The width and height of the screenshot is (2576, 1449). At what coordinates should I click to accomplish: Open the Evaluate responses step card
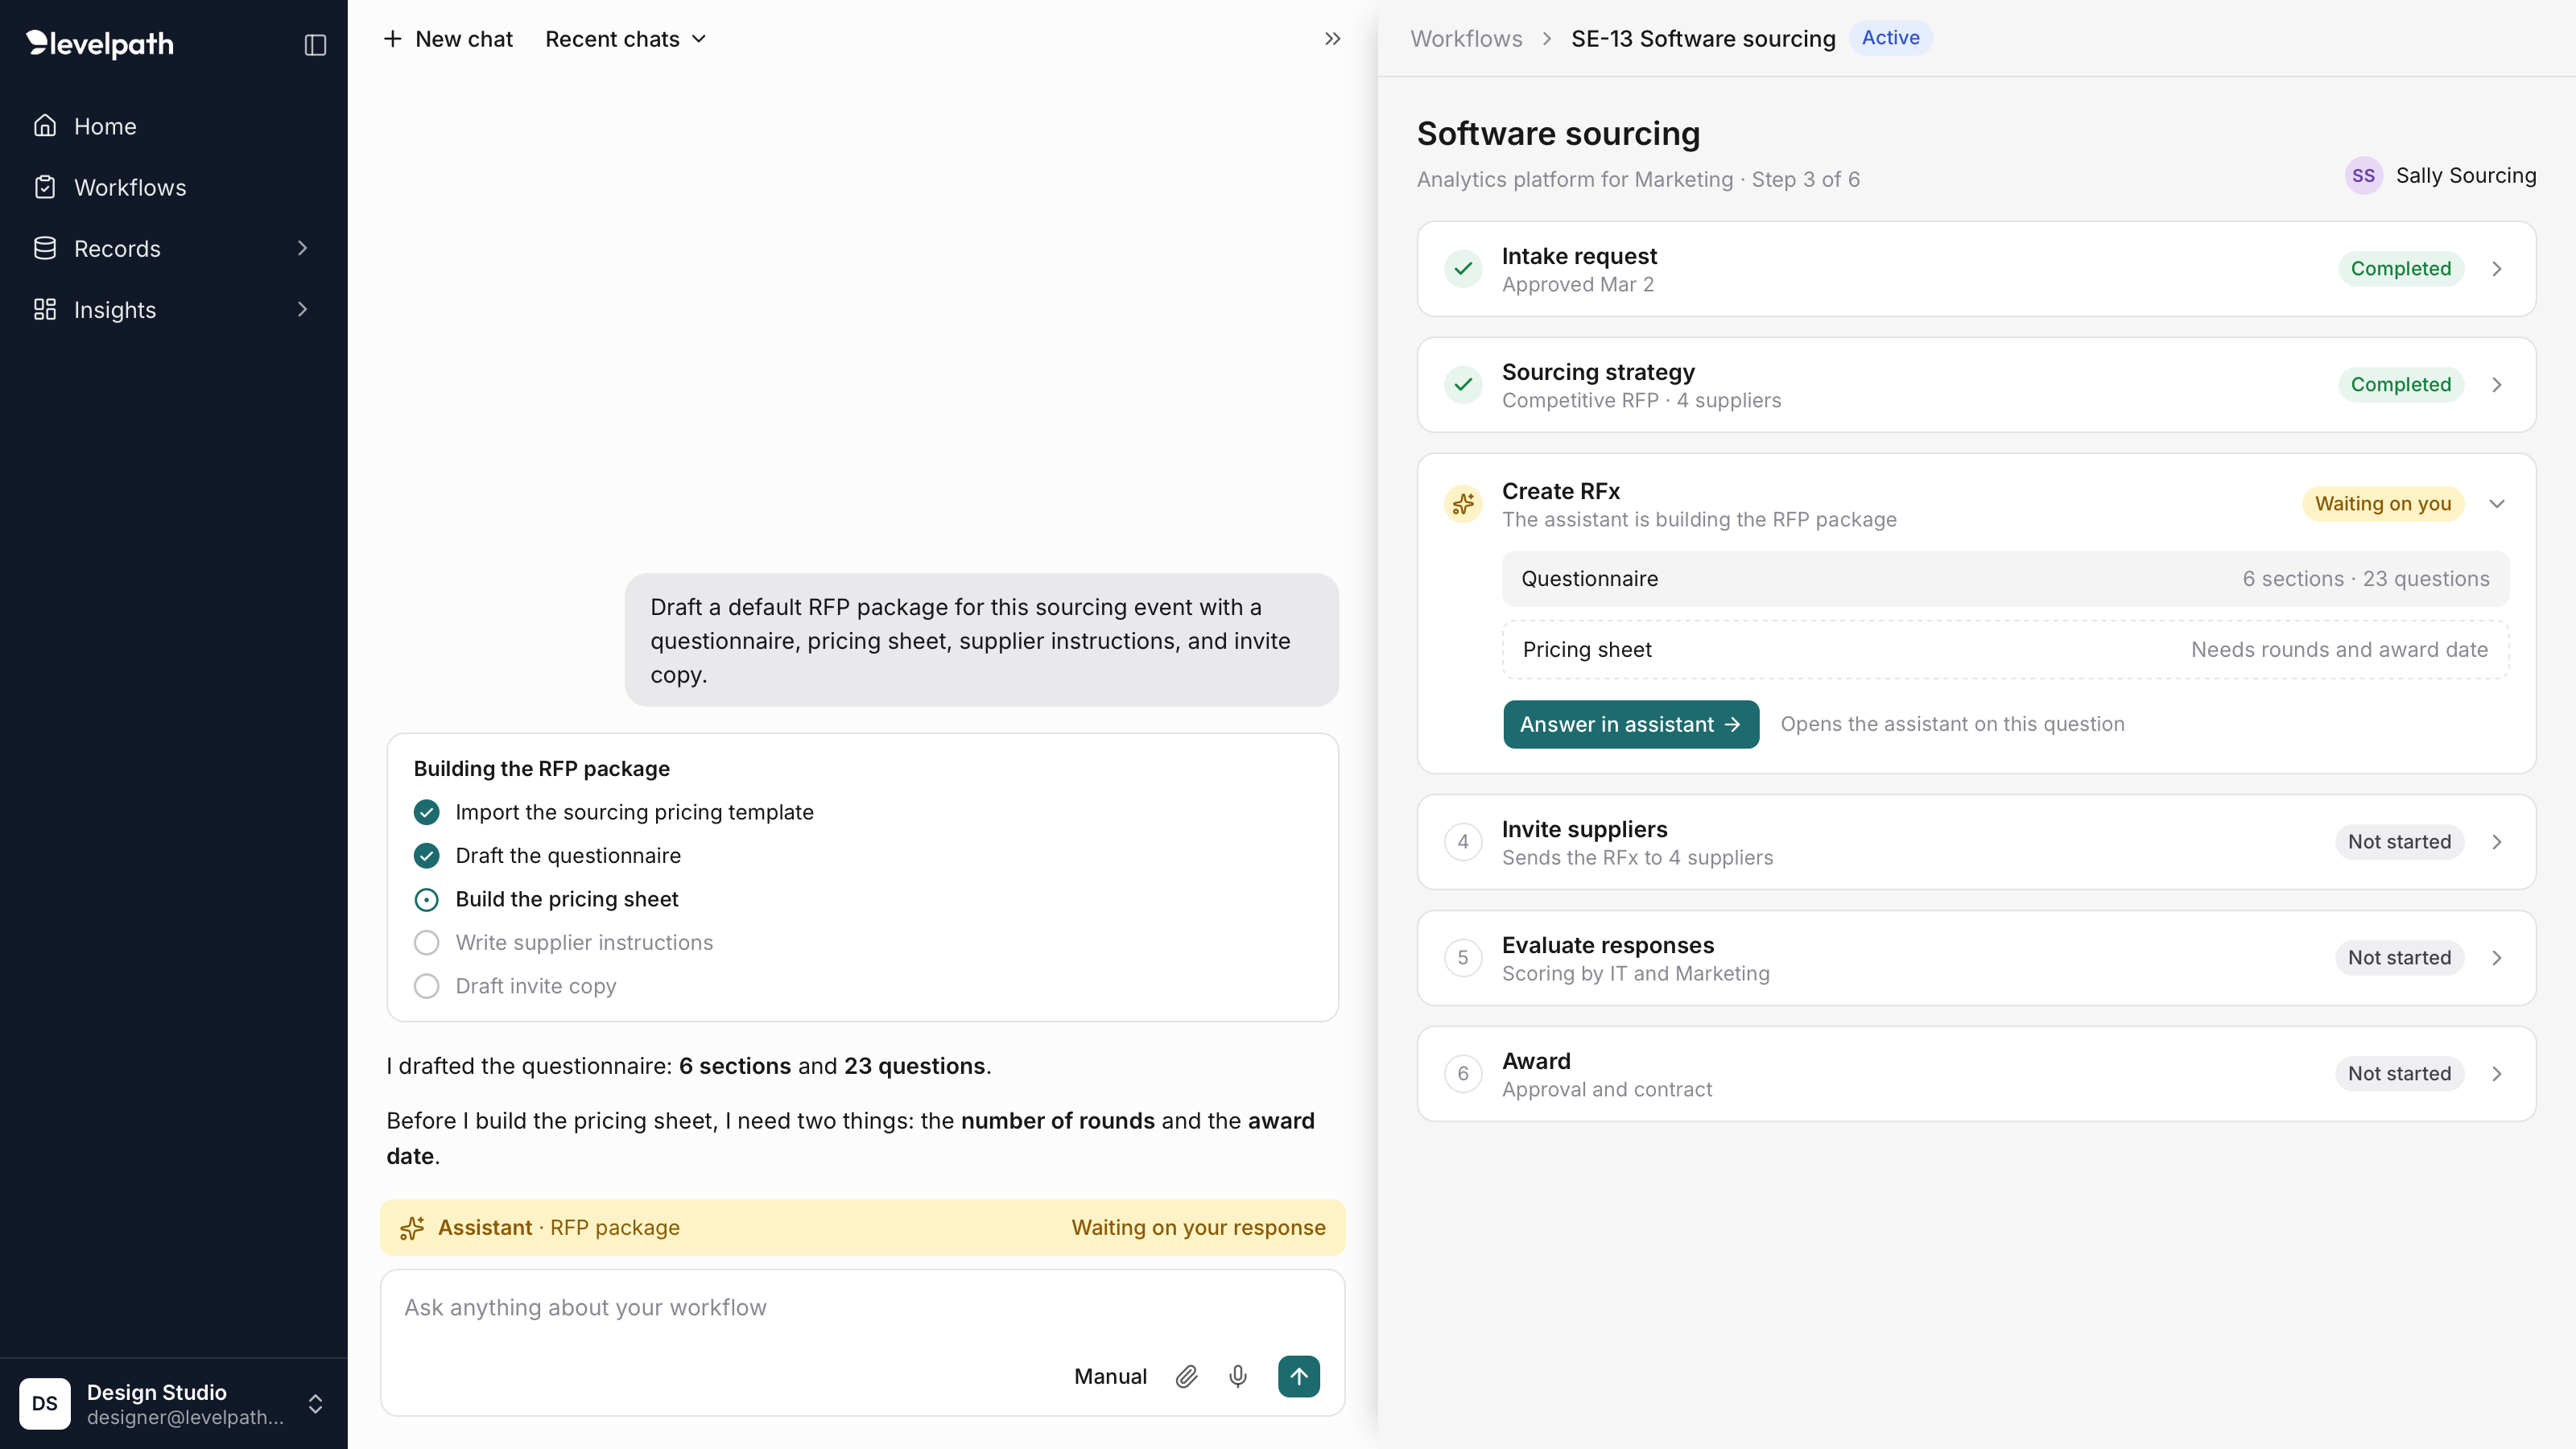pos(1976,957)
